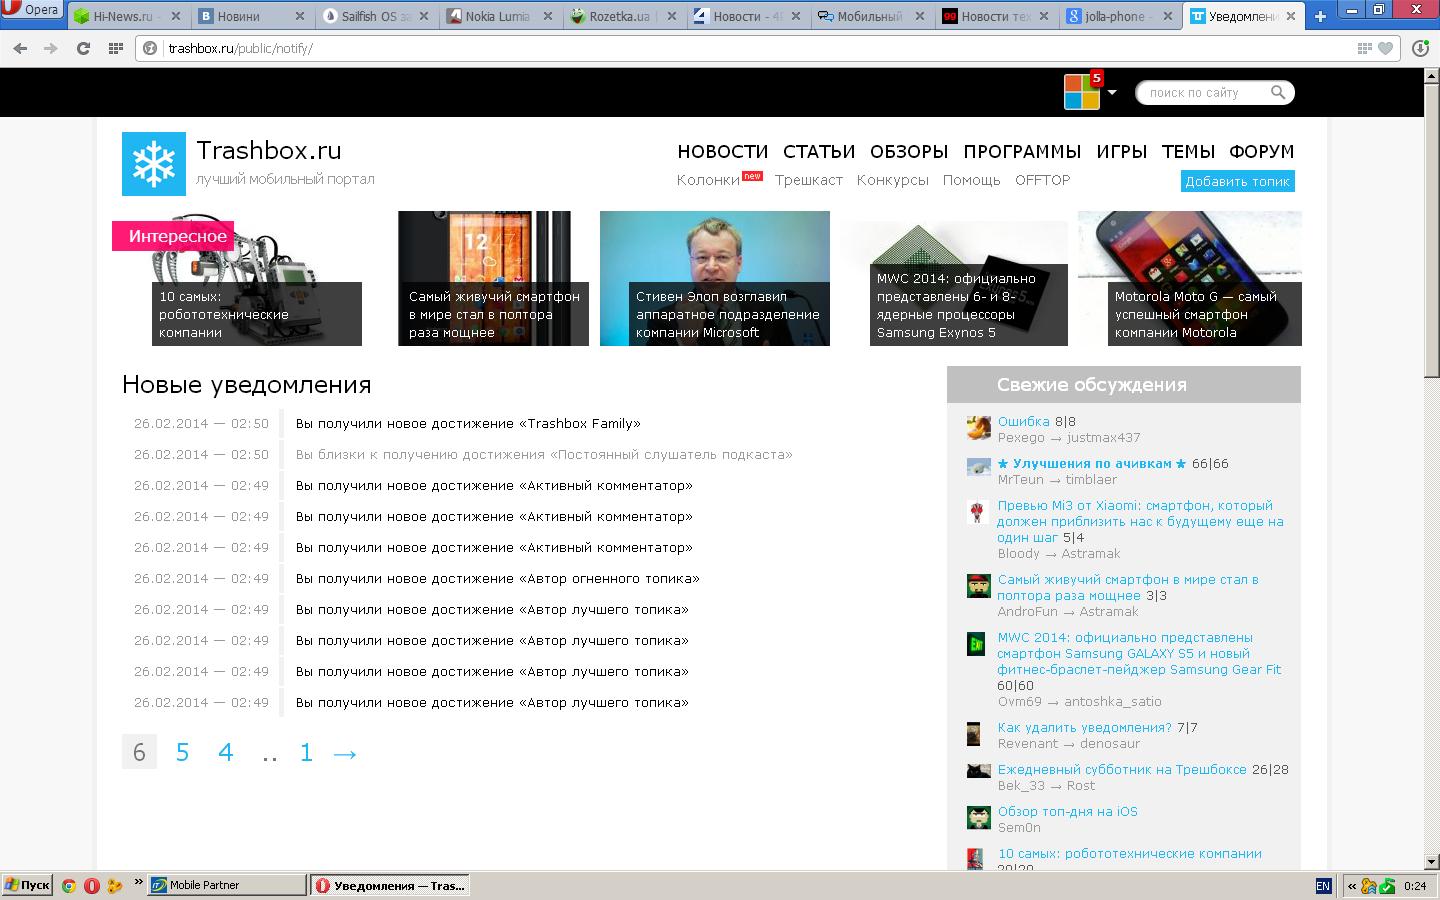Open the 'Обзор топ-дня на iOS' discussion

click(x=1067, y=812)
